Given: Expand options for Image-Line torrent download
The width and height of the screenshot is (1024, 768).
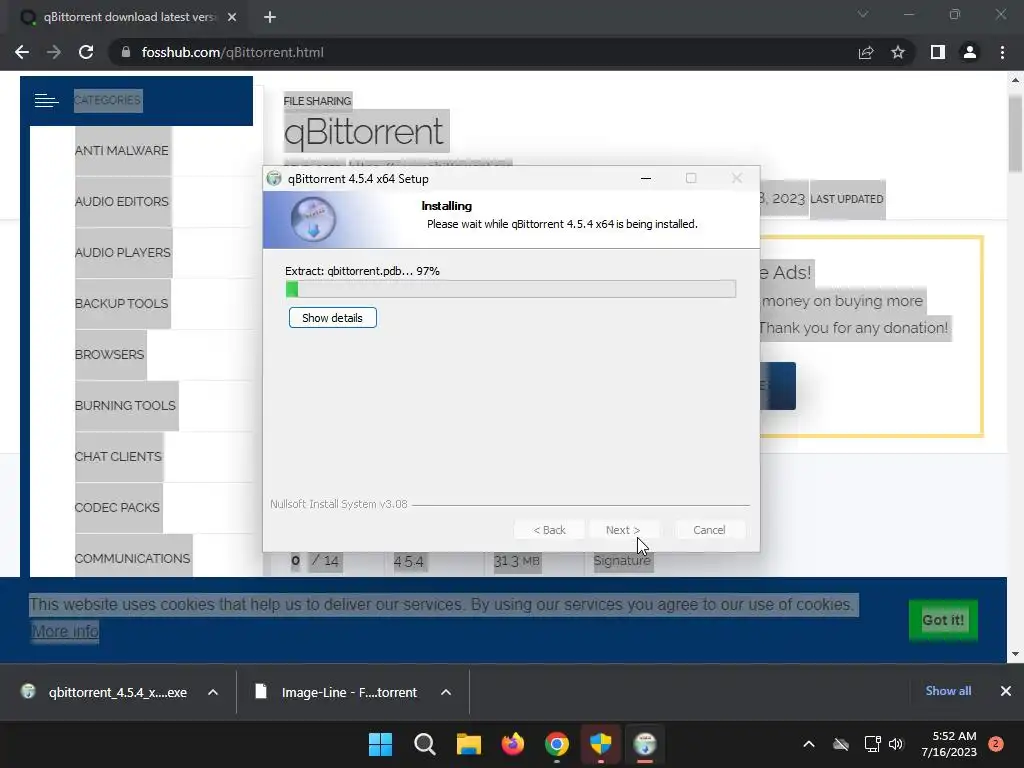Looking at the screenshot, I should pyautogui.click(x=446, y=692).
